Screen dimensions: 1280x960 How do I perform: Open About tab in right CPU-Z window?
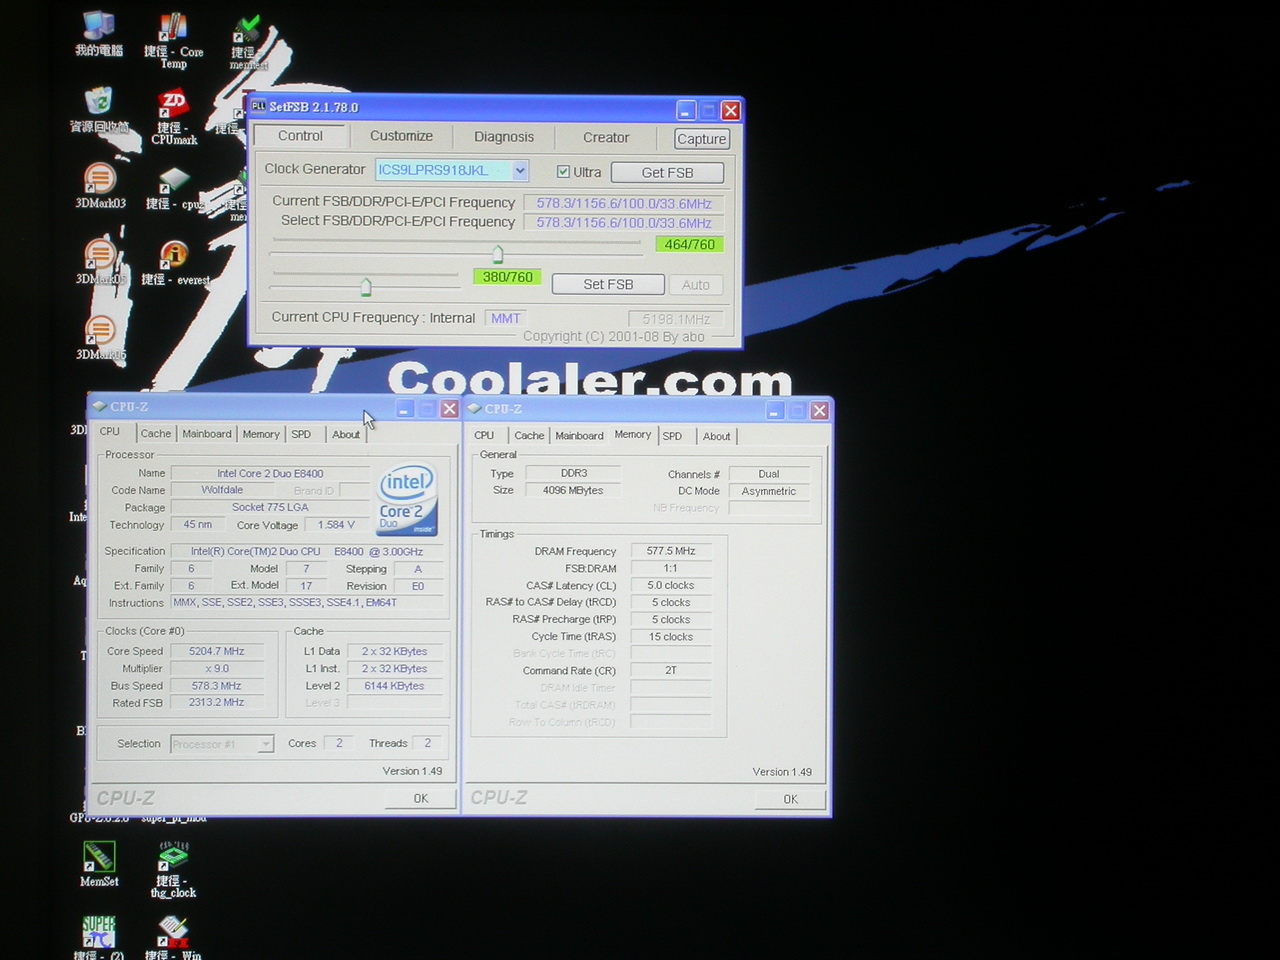(x=716, y=436)
